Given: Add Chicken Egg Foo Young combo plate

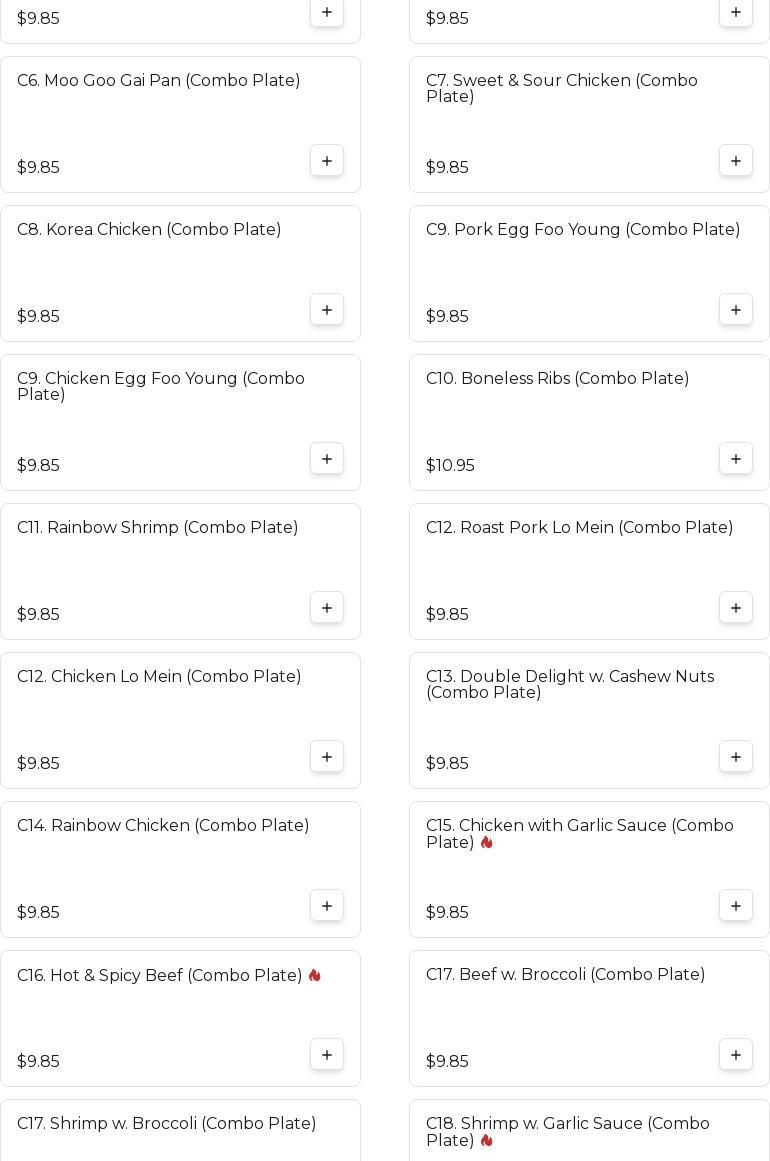Looking at the screenshot, I should [x=327, y=459].
